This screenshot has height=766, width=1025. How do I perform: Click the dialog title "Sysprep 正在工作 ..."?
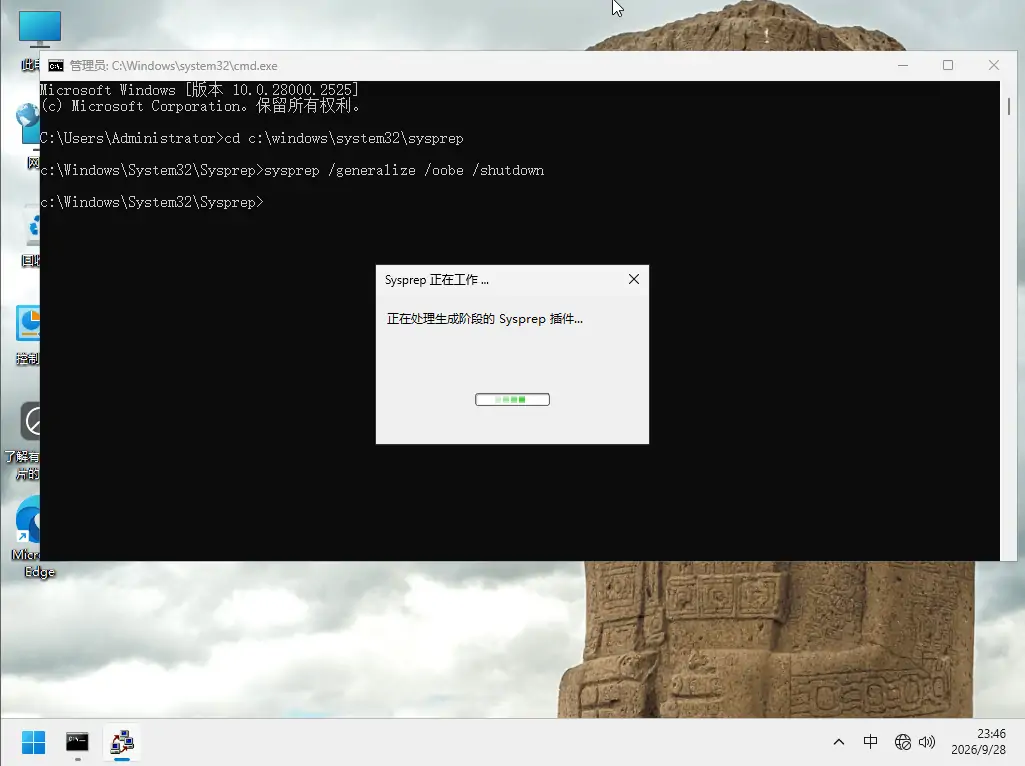pyautogui.click(x=437, y=280)
